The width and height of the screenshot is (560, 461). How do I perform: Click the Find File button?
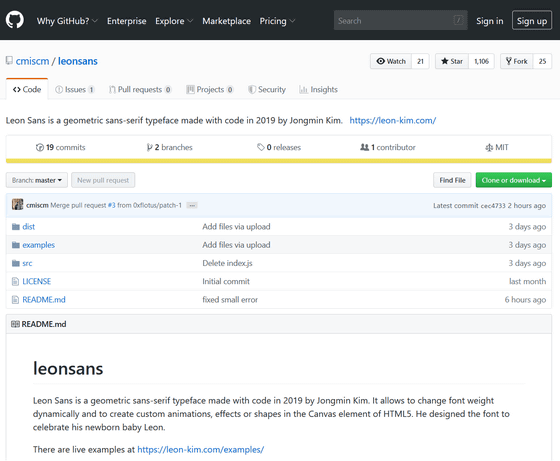pos(452,180)
